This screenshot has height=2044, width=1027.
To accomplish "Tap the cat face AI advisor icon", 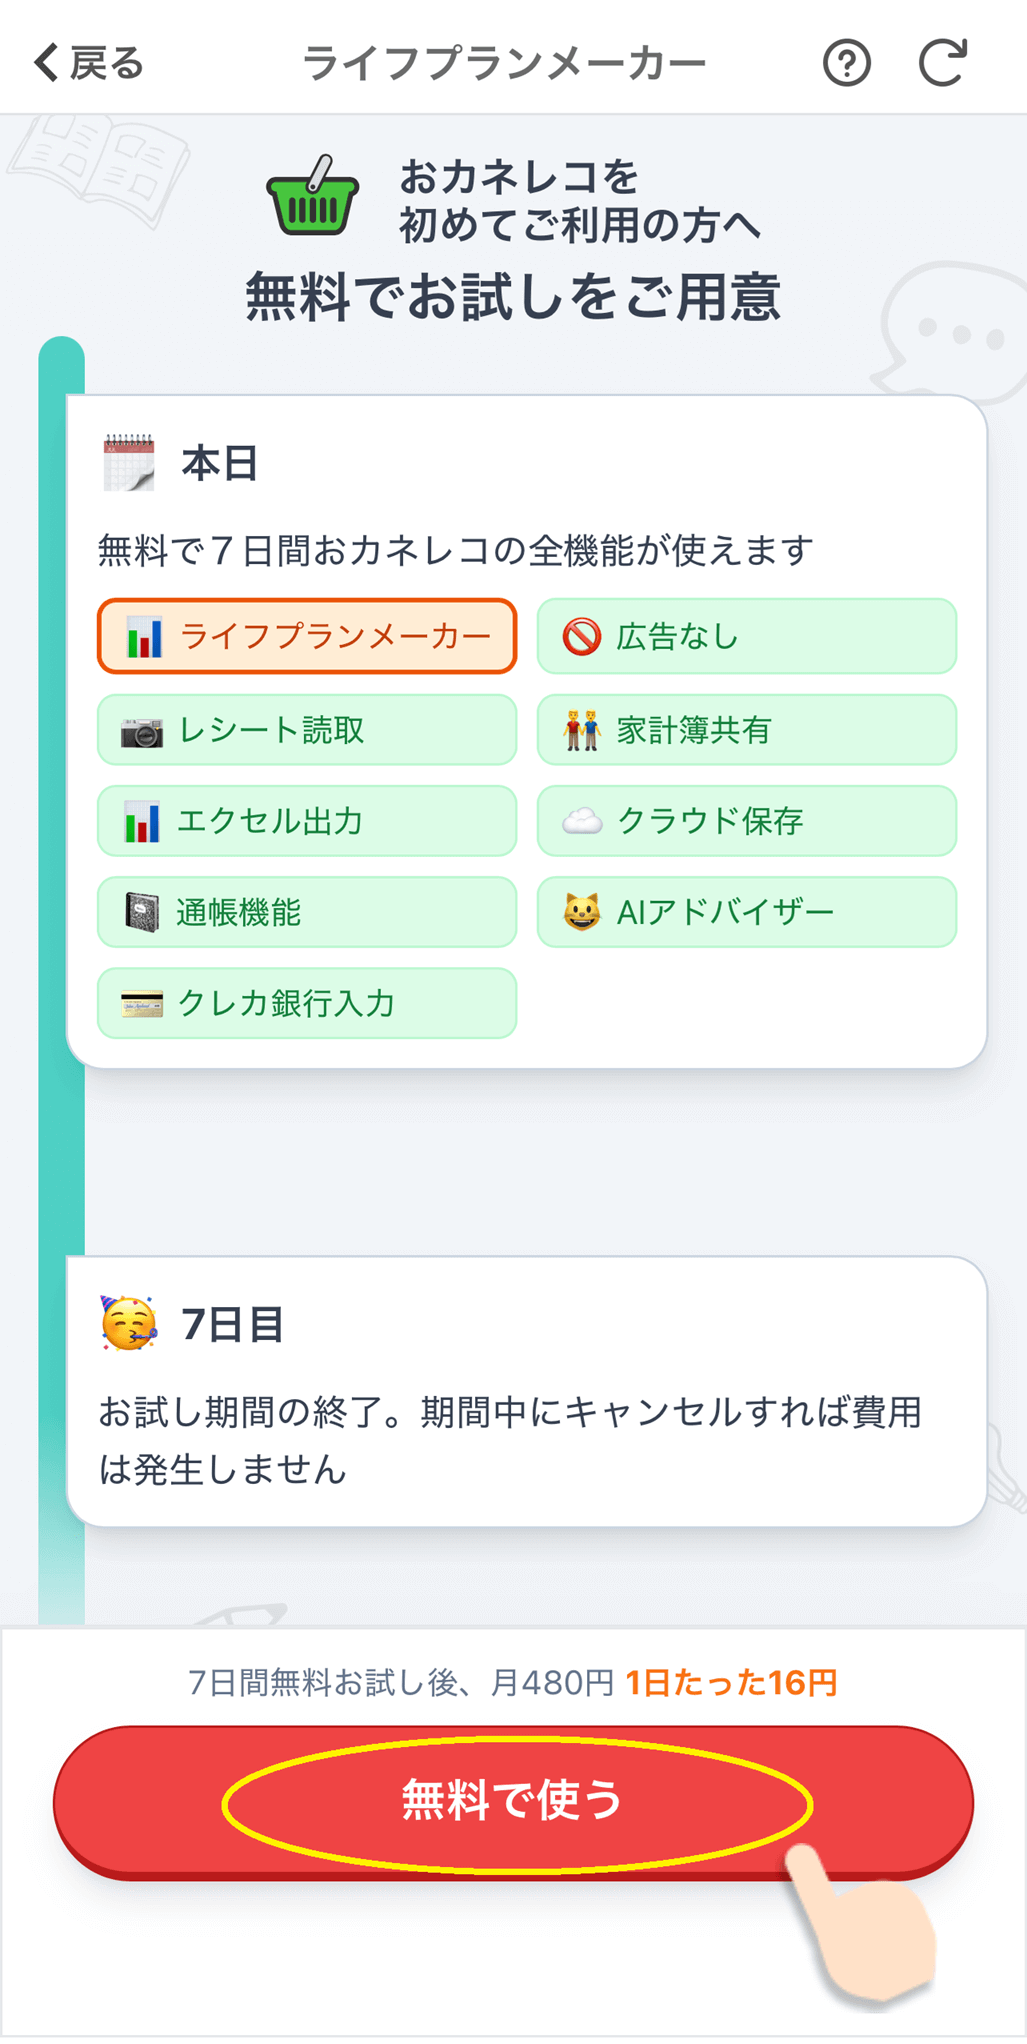I will (x=582, y=912).
